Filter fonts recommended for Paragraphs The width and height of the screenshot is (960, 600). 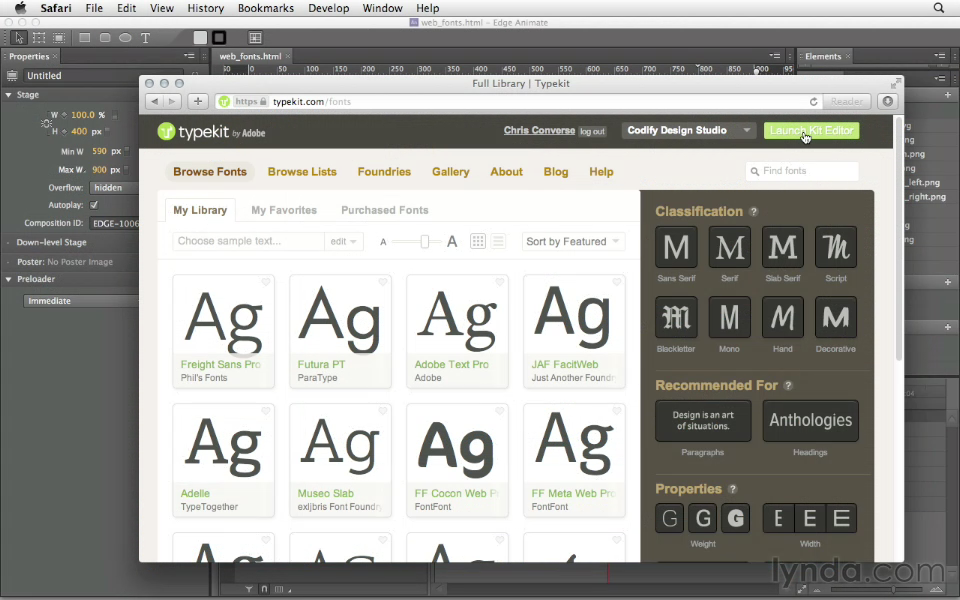point(703,421)
